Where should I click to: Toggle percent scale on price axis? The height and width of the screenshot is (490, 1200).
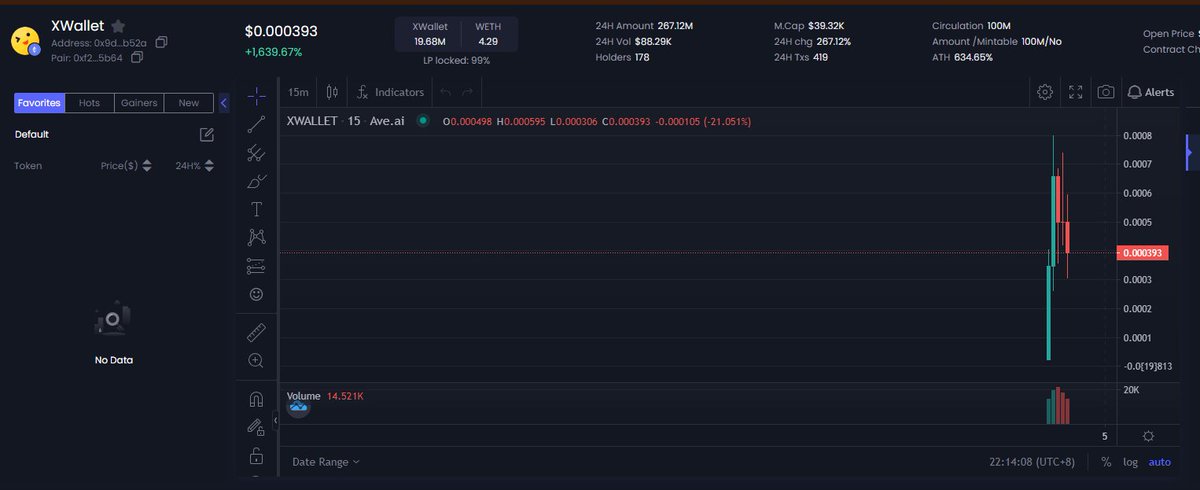pos(1106,462)
